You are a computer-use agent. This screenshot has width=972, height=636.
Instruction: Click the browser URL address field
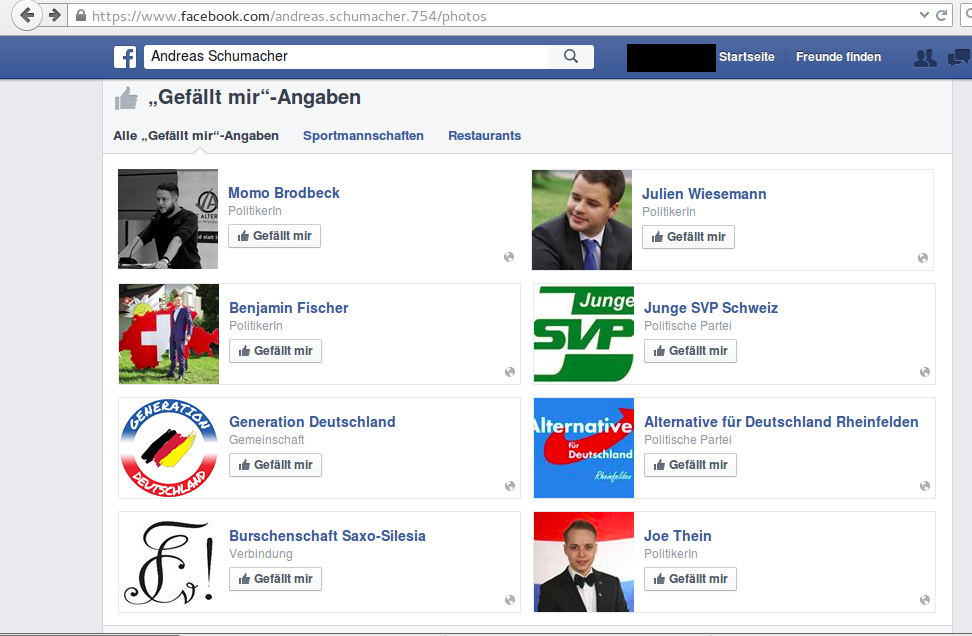[x=496, y=15]
